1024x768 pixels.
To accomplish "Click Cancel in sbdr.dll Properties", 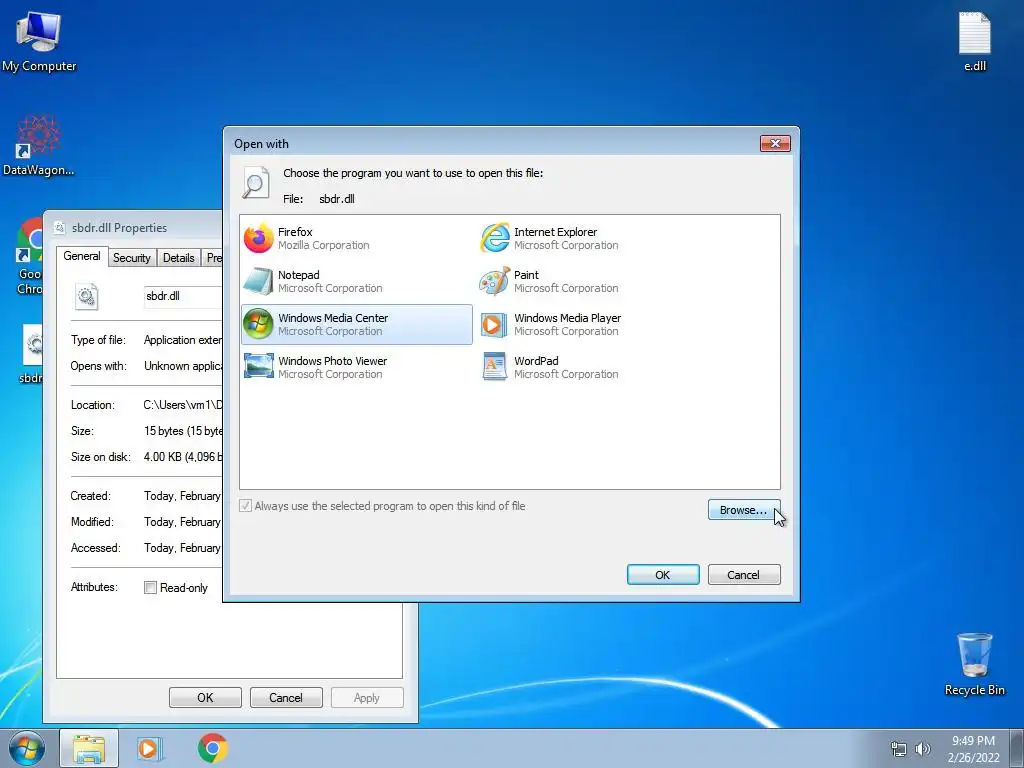I will click(x=286, y=697).
